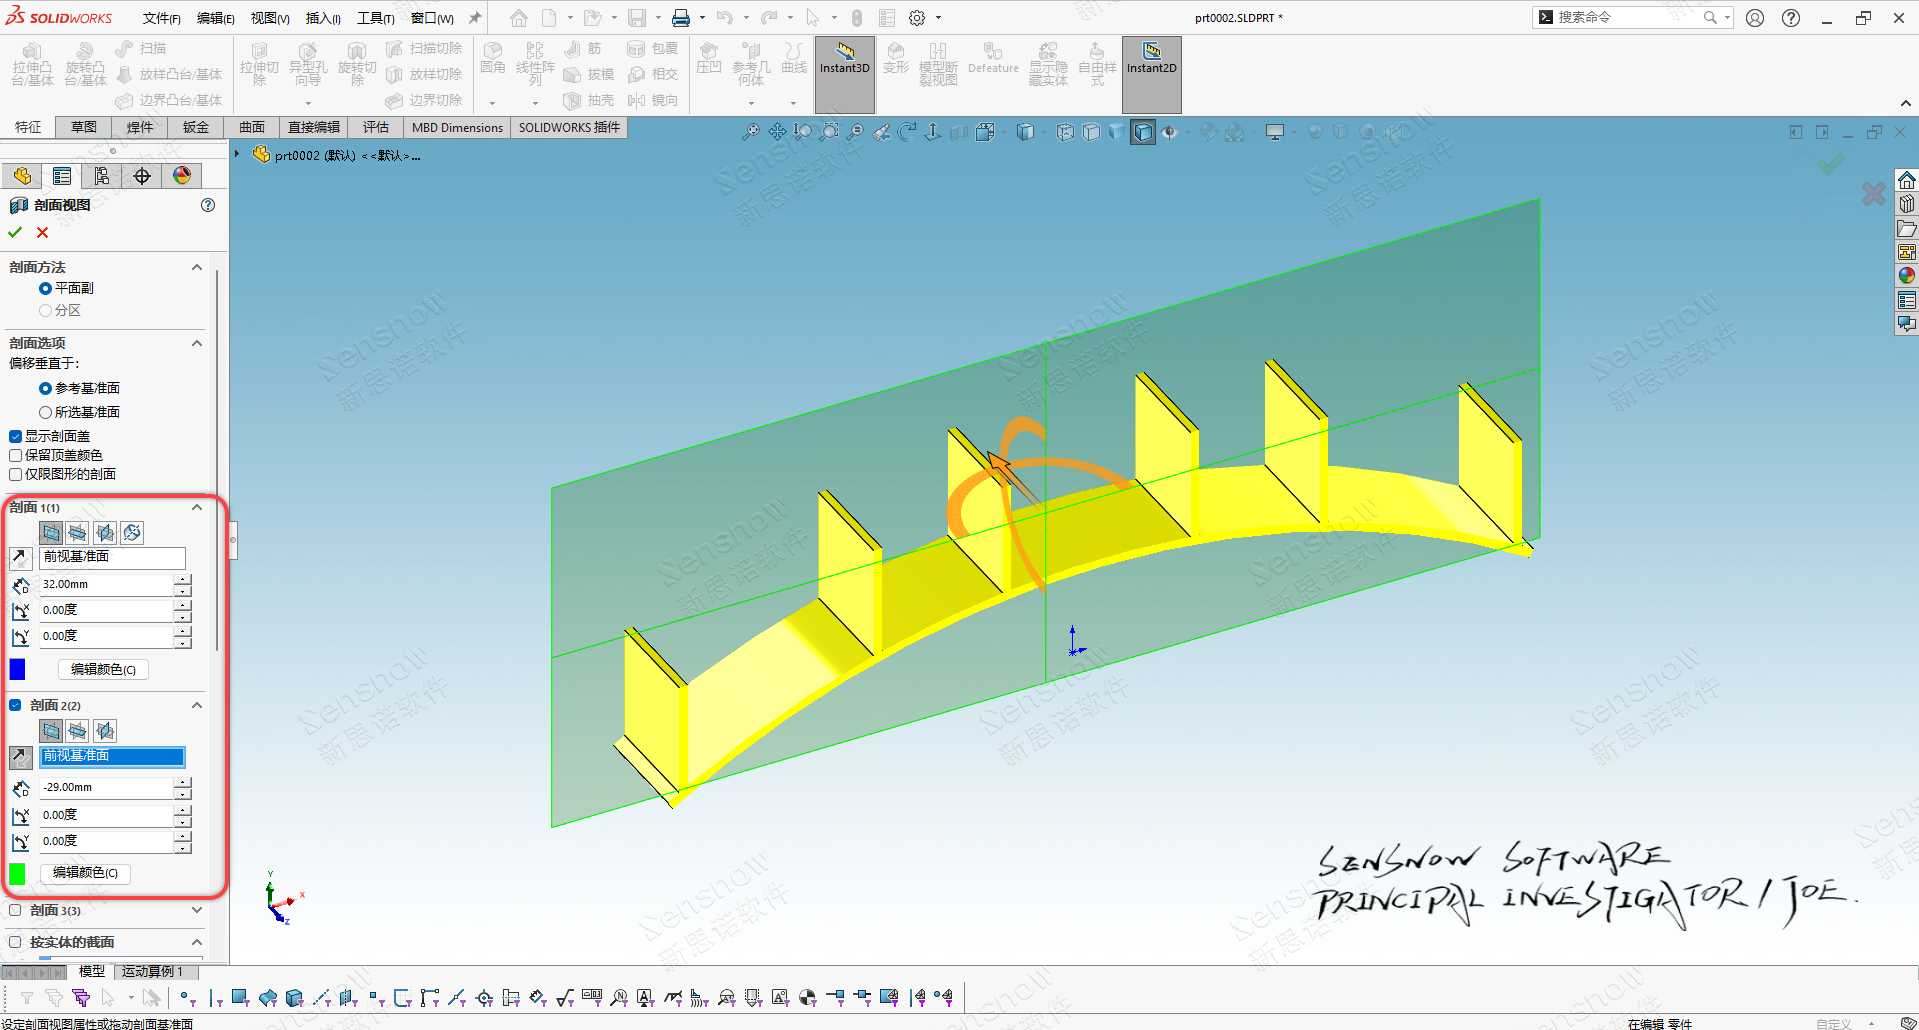This screenshot has width=1919, height=1030.
Task: Open the 插入 menu
Action: click(322, 18)
